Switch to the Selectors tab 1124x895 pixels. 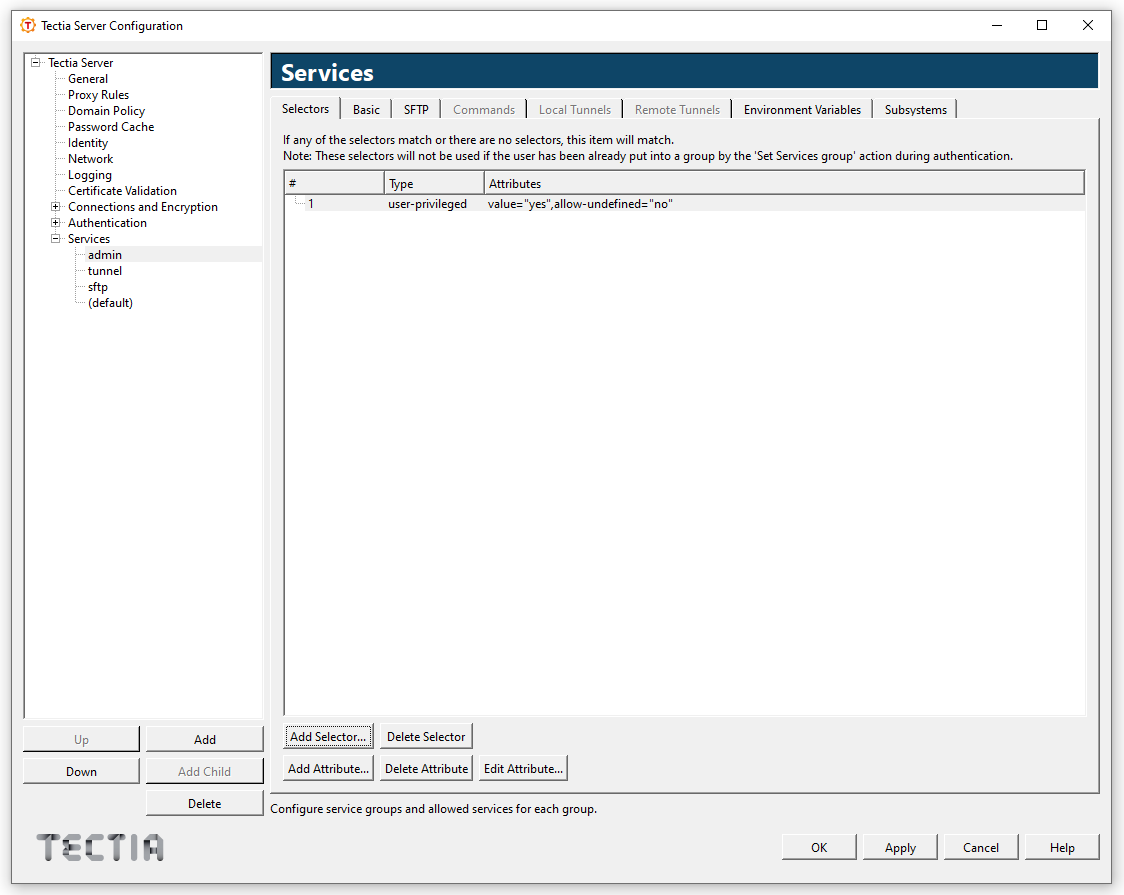coord(305,108)
